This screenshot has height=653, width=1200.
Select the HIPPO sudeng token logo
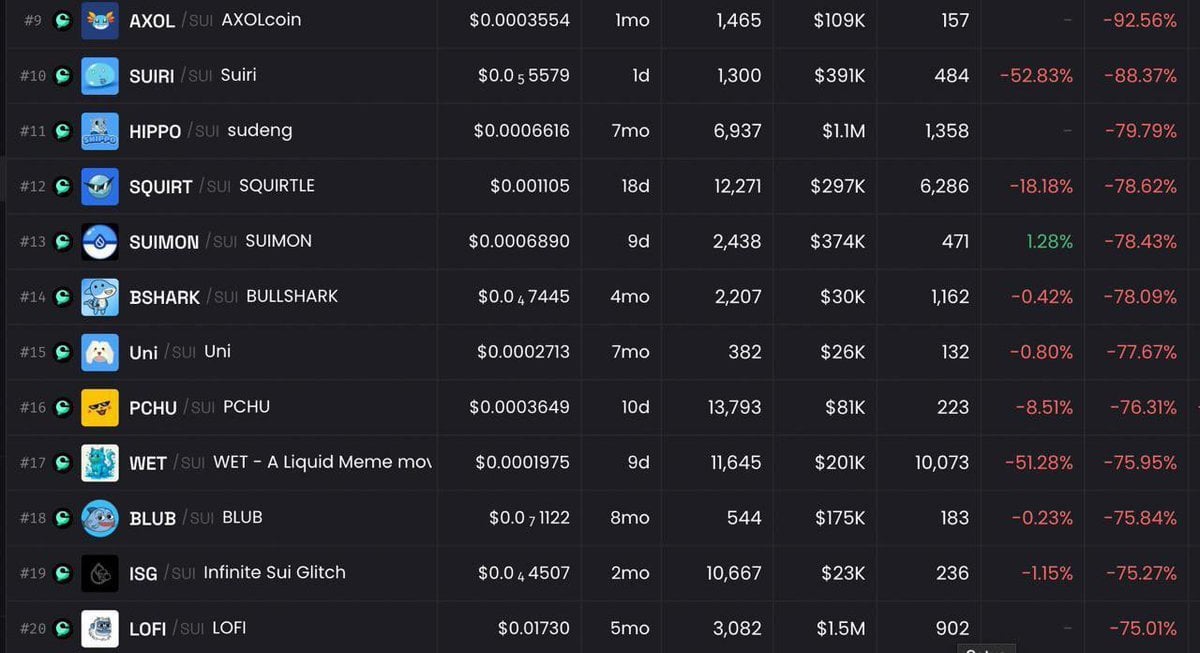(100, 130)
